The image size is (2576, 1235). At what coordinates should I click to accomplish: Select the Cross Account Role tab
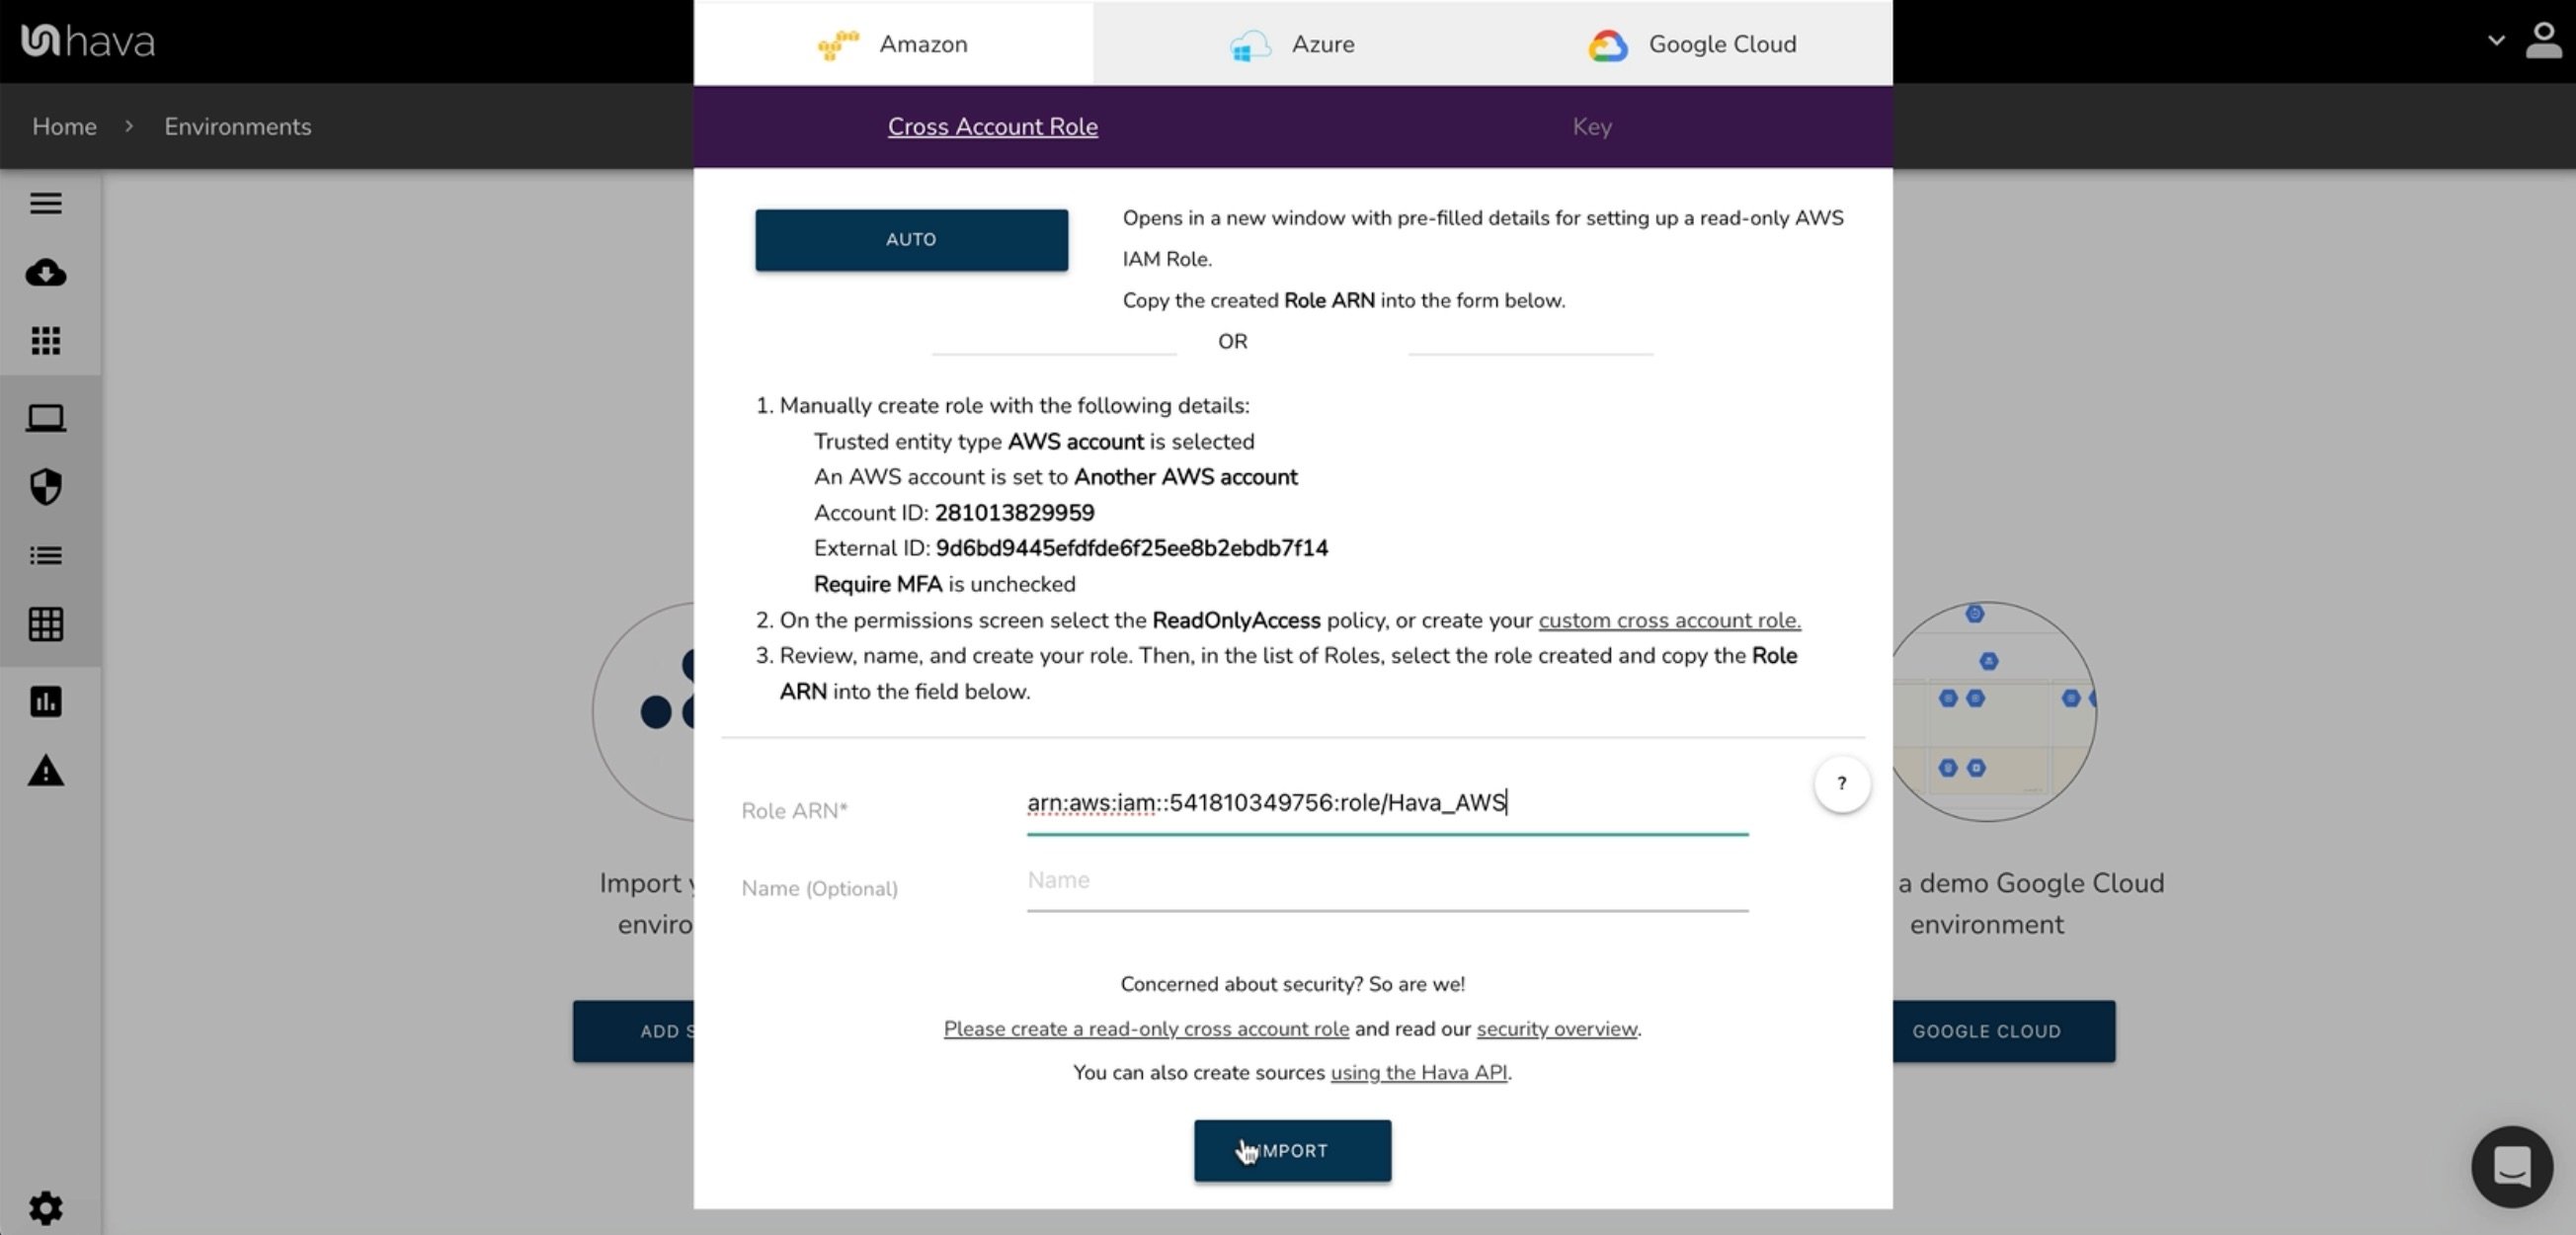[x=993, y=124]
